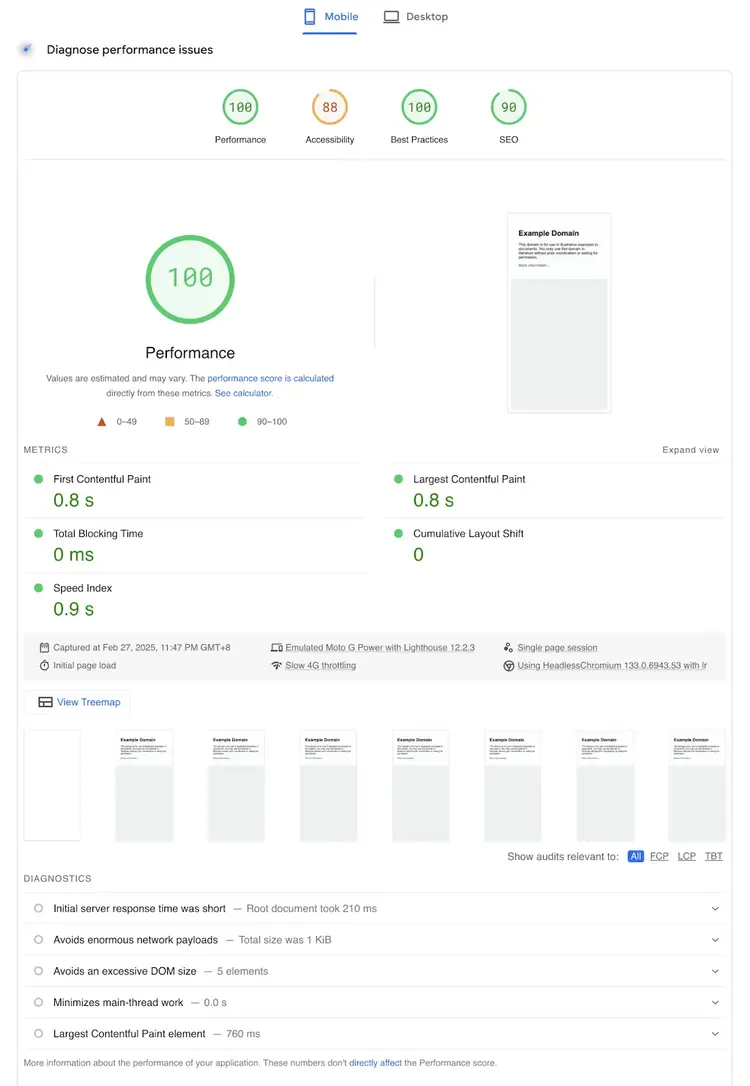This screenshot has height=1086, width=750.
Task: Open the directly affect link
Action: [x=375, y=1062]
